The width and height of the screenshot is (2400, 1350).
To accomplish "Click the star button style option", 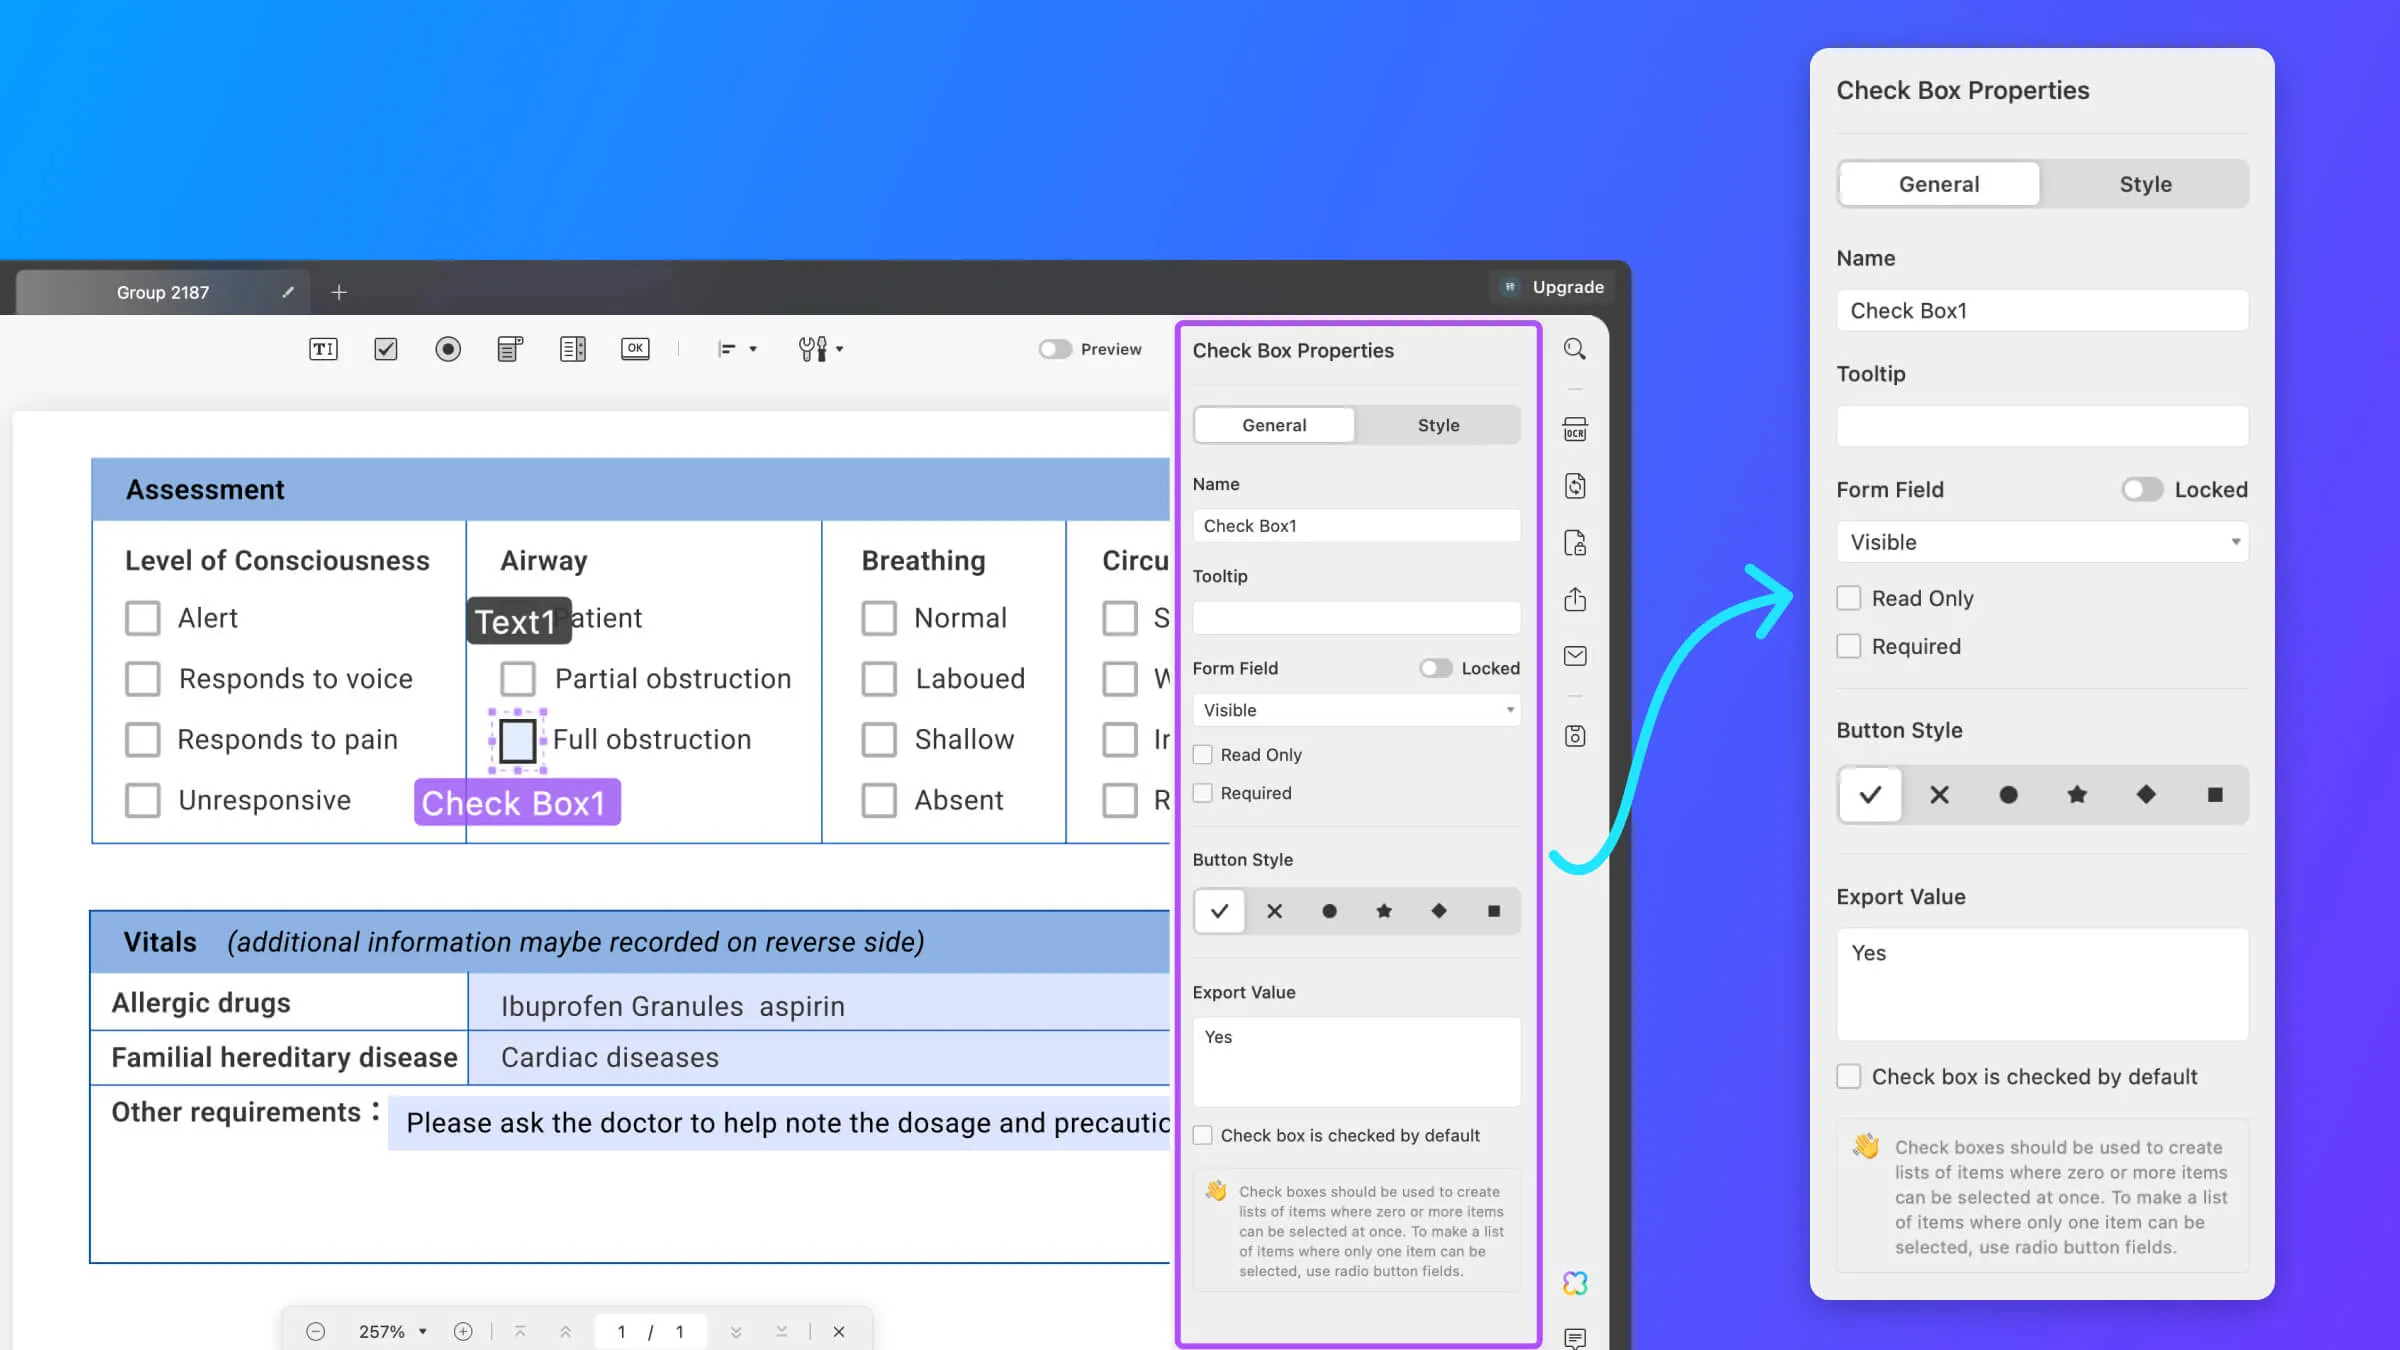I will 2077,793.
